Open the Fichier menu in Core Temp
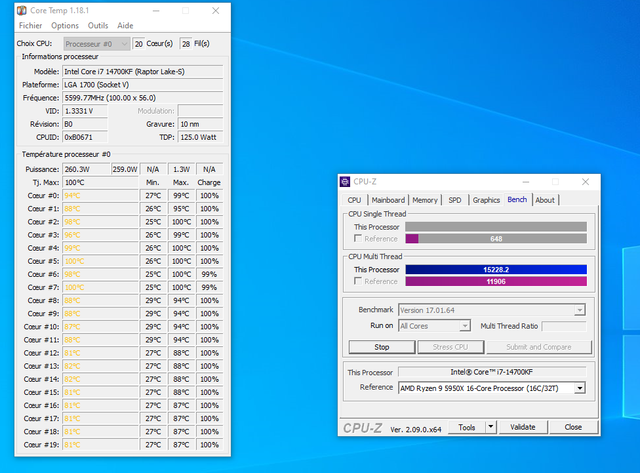This screenshot has height=473, width=640. click(x=30, y=25)
